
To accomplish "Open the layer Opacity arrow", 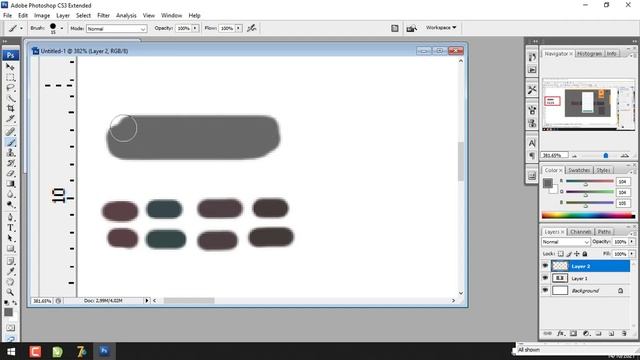I will point(632,242).
